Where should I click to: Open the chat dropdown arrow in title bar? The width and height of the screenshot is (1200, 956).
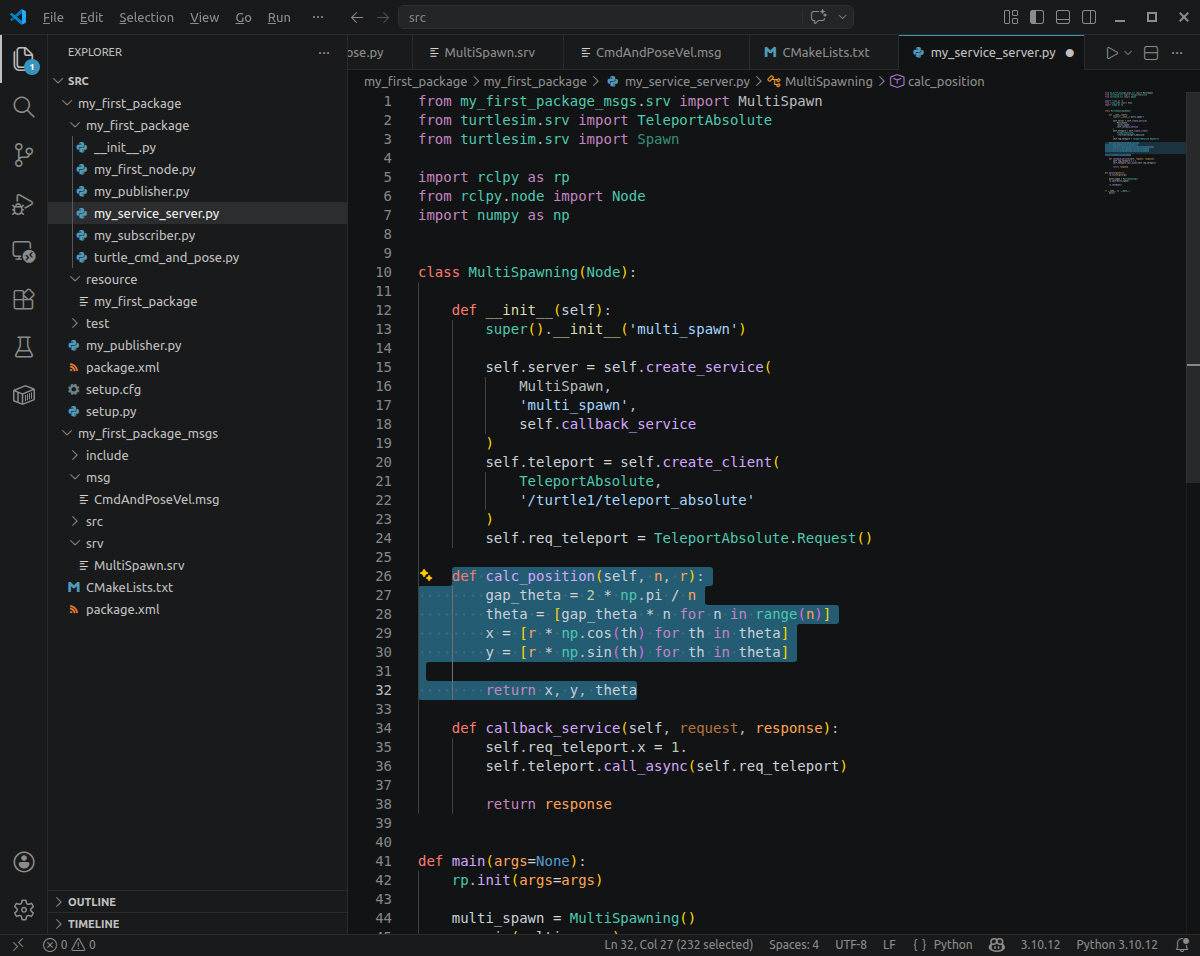tap(843, 17)
